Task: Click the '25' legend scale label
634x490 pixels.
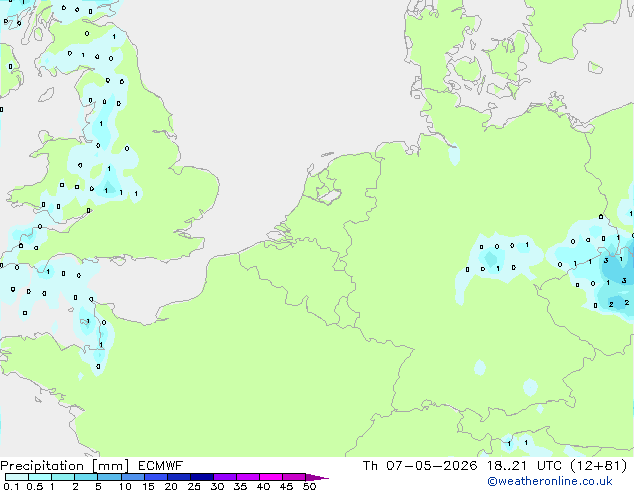Action: pyautogui.click(x=194, y=486)
